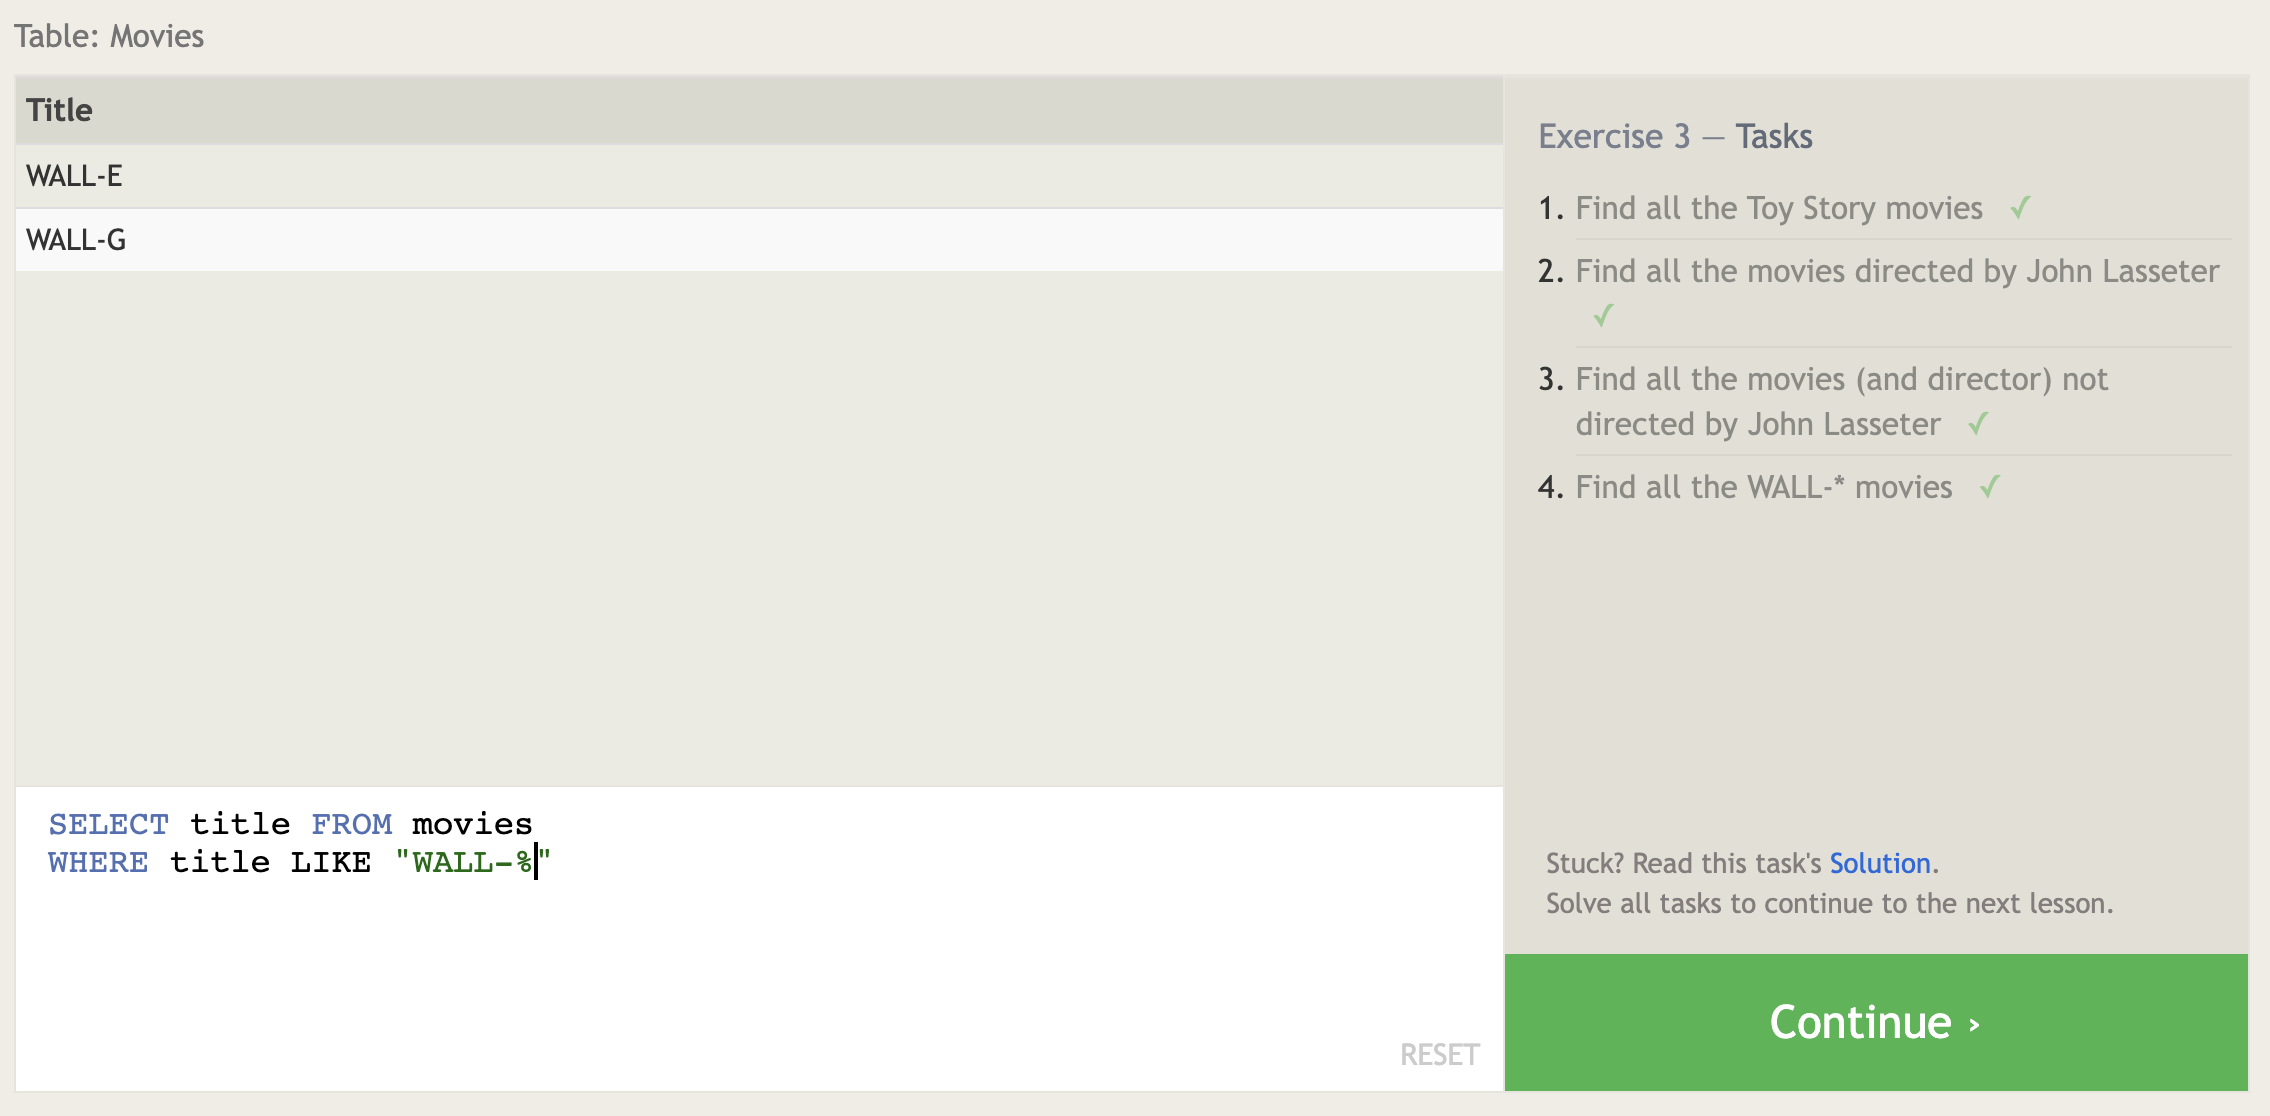
Task: Click the 'Table: Movies' label
Action: (x=109, y=36)
